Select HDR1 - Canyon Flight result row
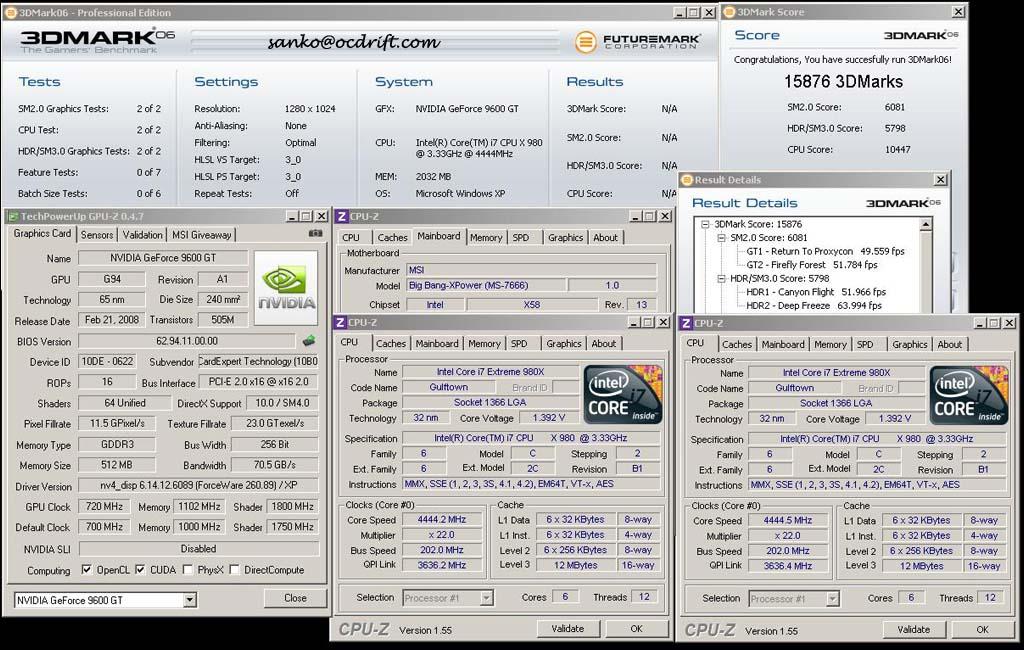 click(x=816, y=292)
